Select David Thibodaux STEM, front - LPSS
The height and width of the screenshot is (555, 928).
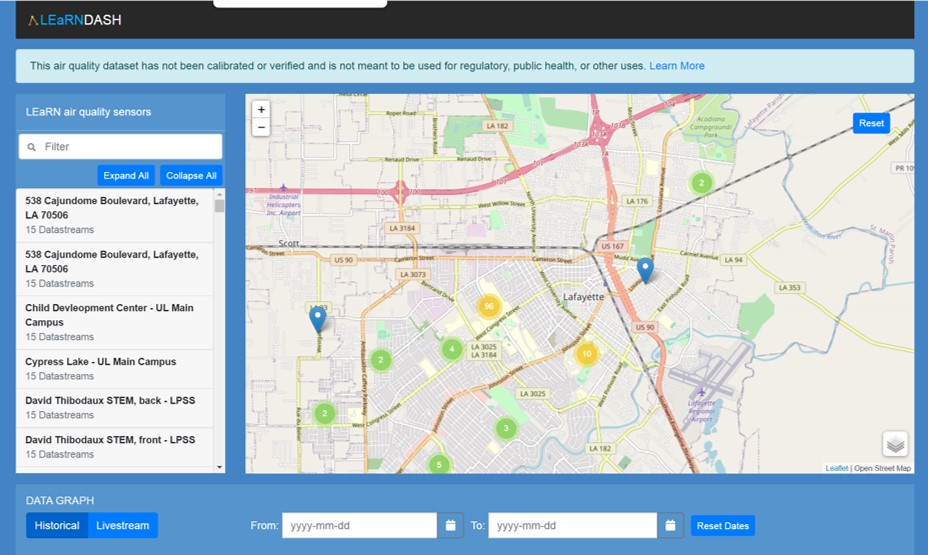tap(115, 447)
